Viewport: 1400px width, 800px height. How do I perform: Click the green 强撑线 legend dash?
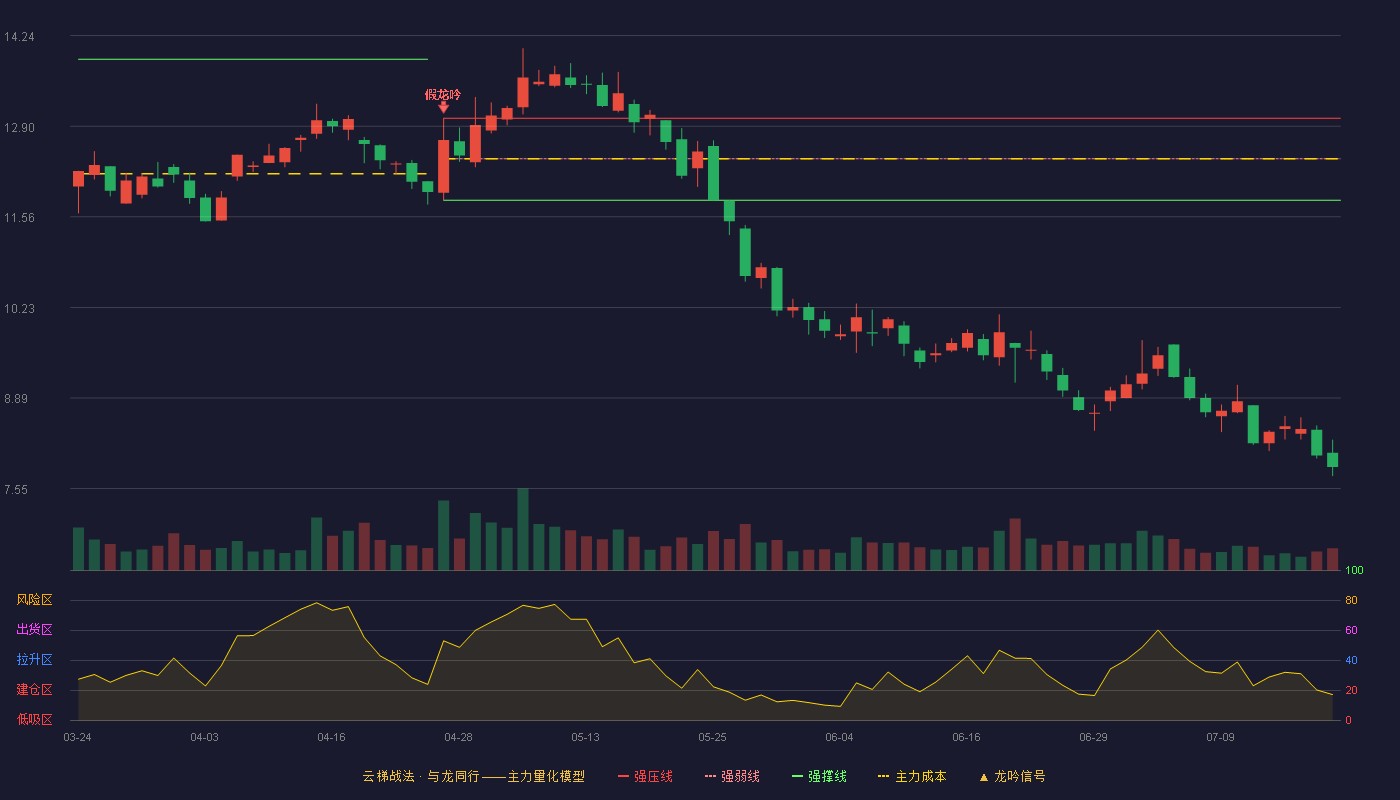[798, 777]
